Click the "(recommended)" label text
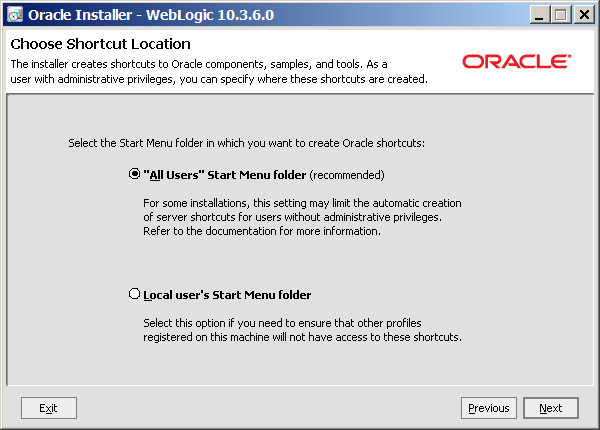This screenshot has width=600, height=430. tap(347, 175)
